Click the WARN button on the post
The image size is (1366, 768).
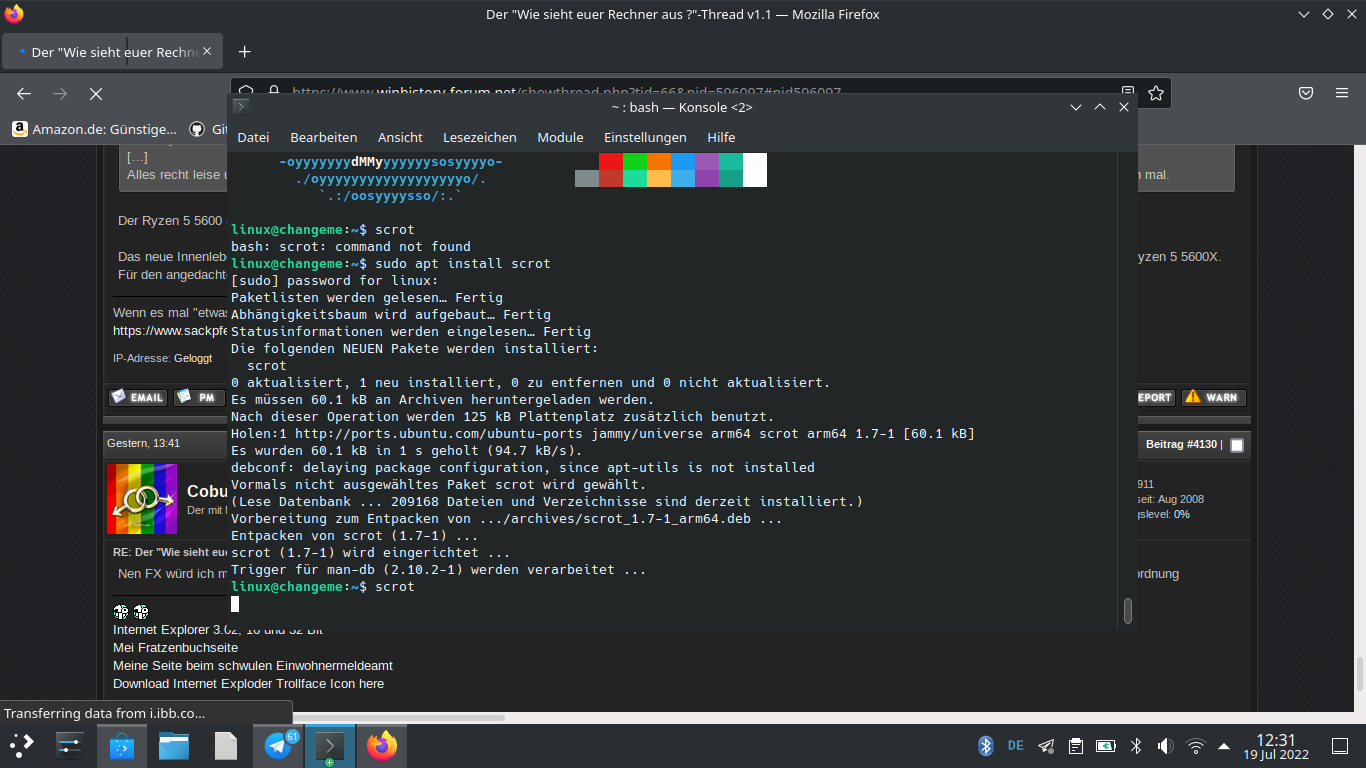1213,397
